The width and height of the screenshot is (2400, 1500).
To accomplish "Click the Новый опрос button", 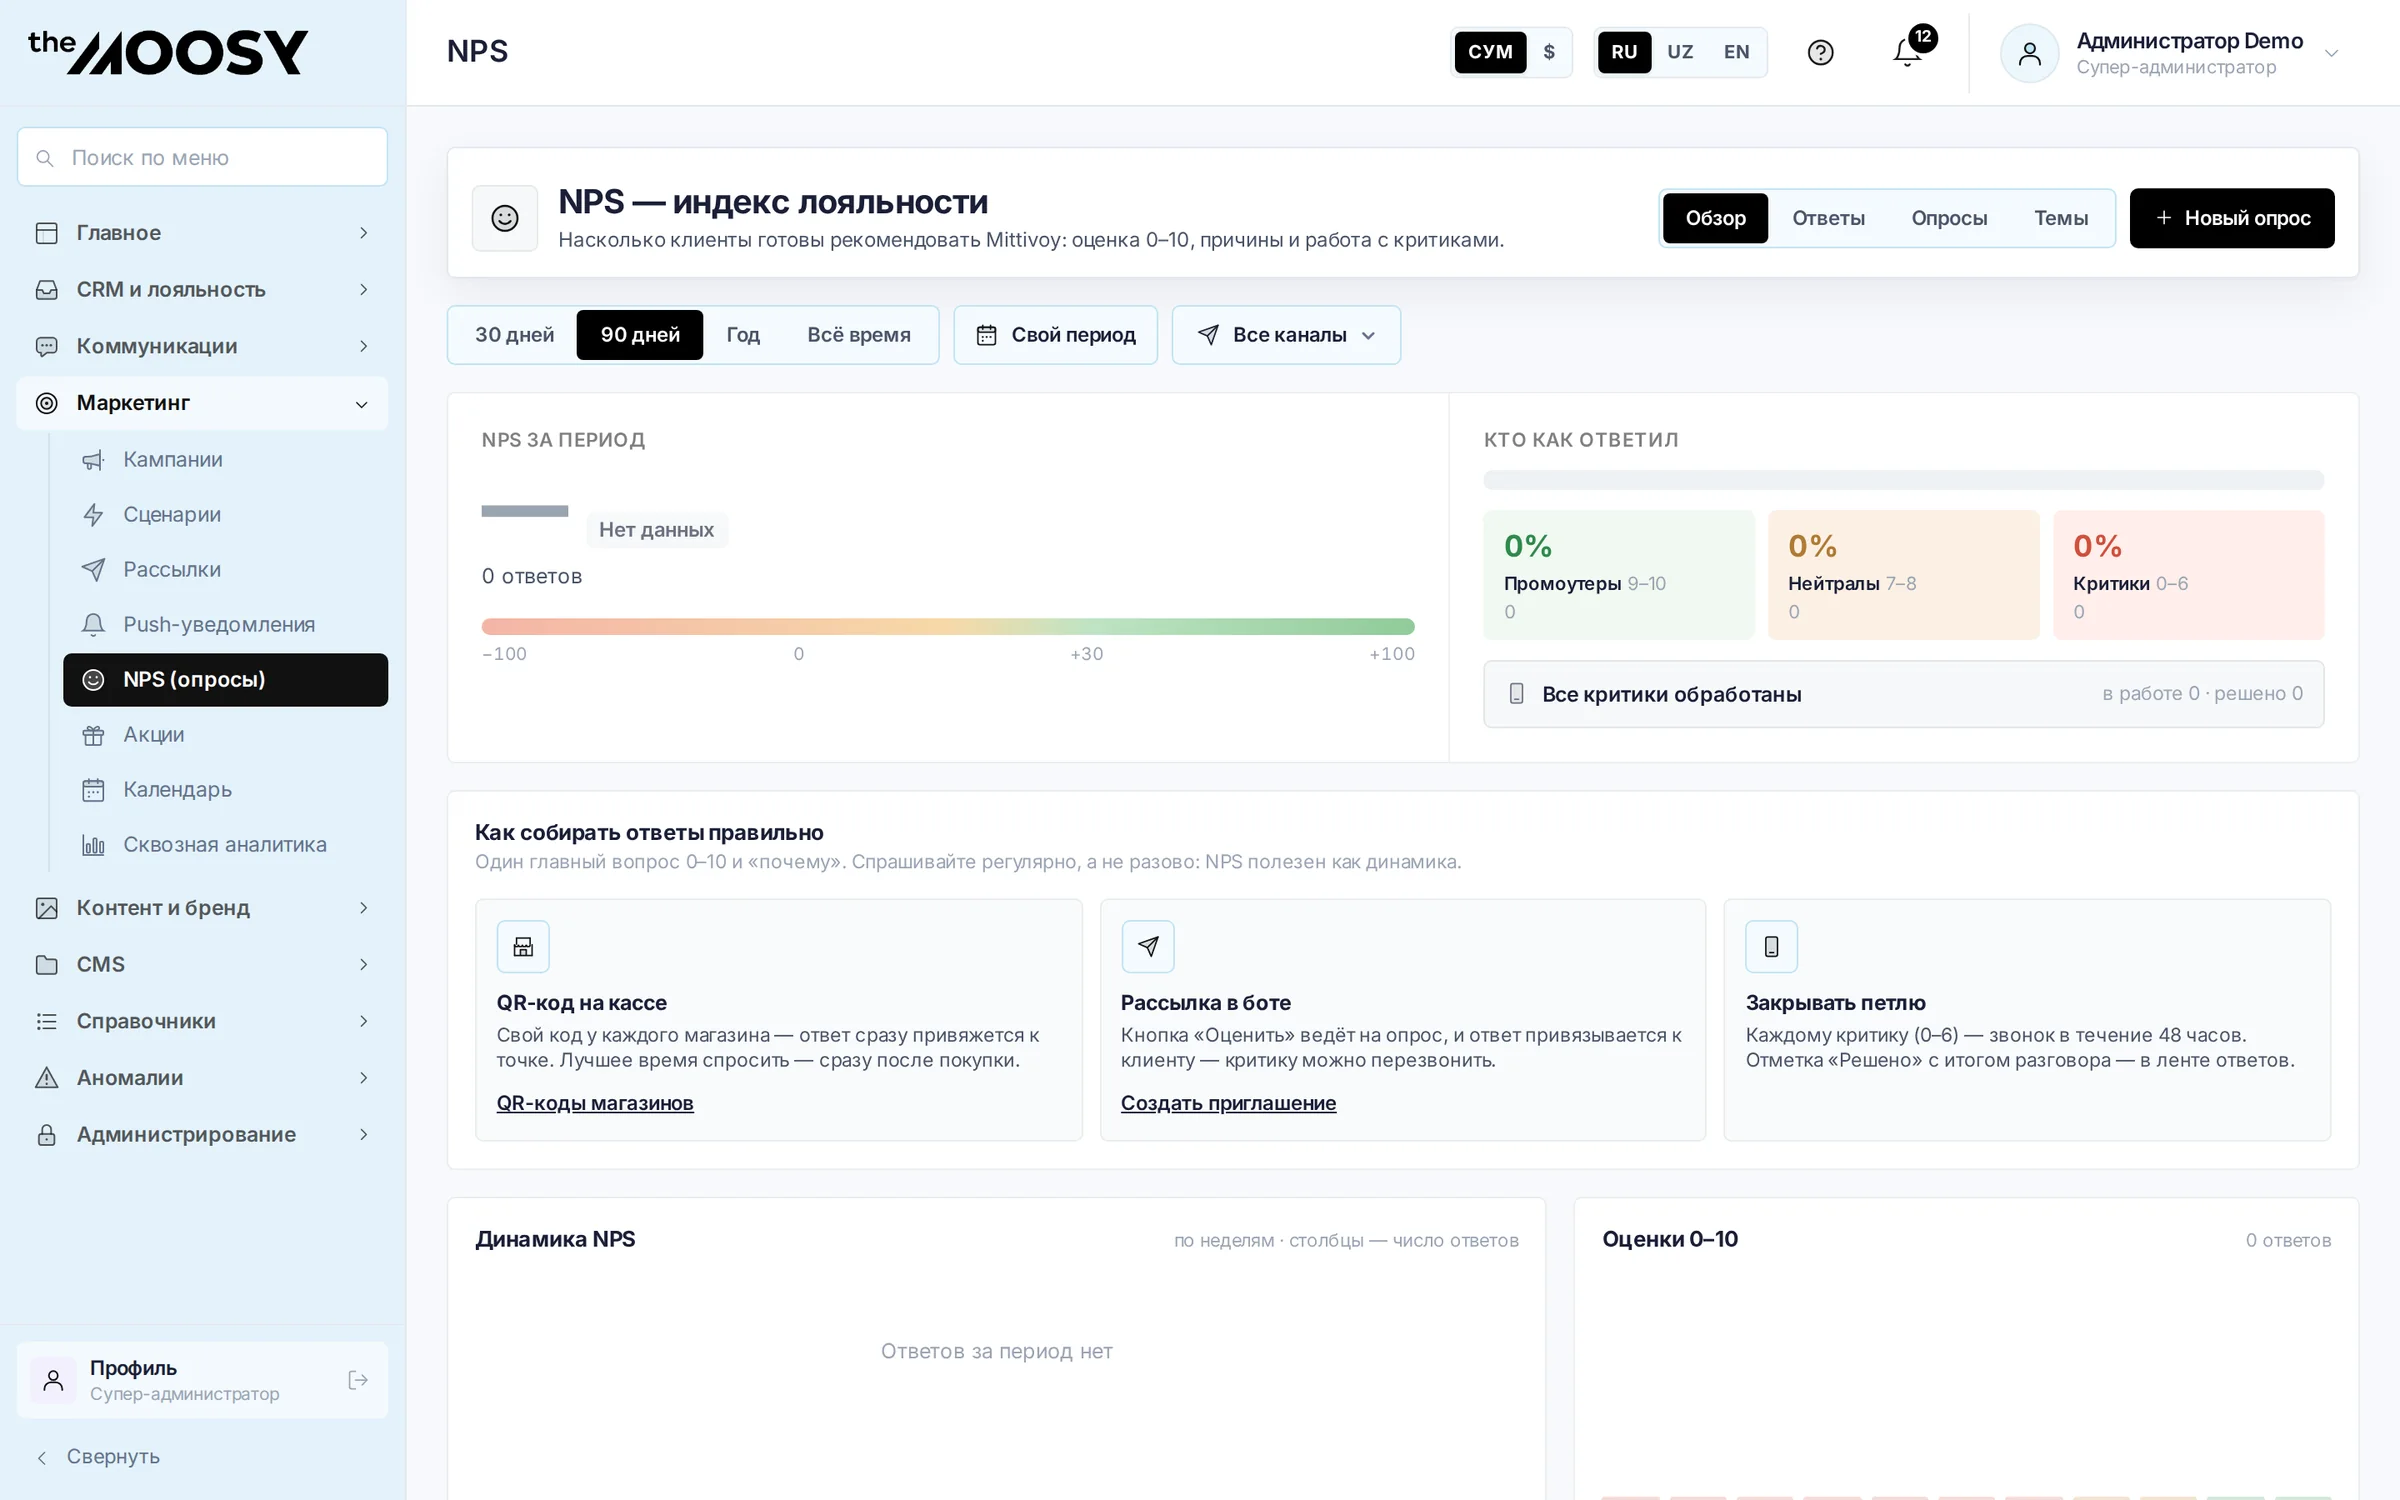I will [x=2232, y=218].
